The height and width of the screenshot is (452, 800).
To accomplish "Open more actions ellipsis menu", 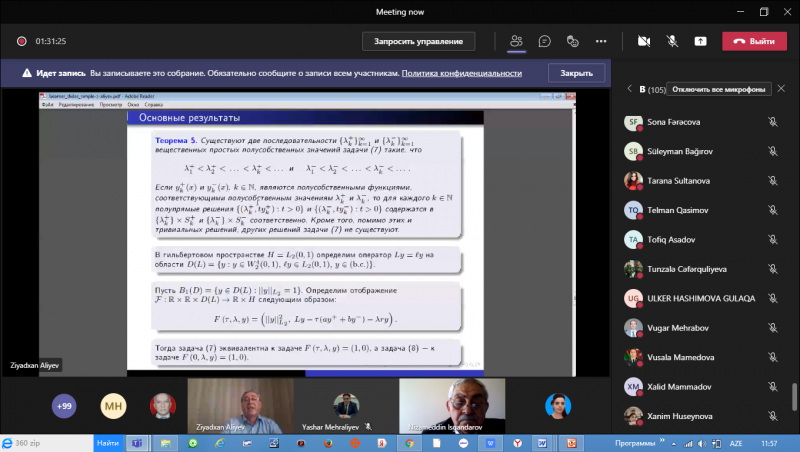I will [601, 41].
